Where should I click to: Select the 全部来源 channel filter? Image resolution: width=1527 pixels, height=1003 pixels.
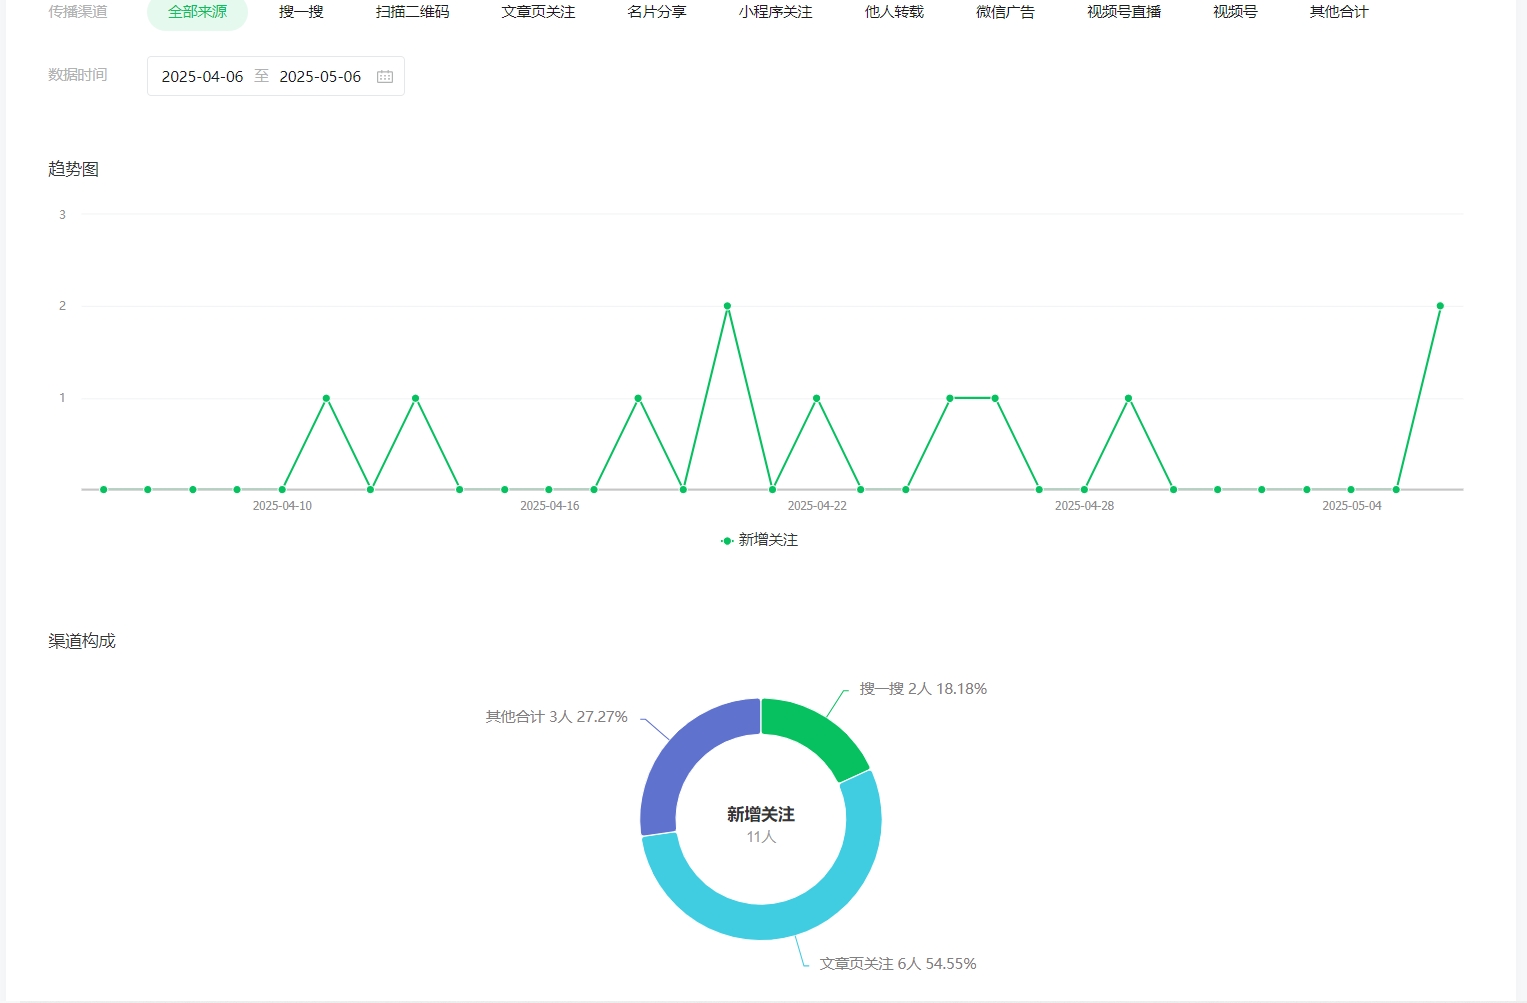click(x=197, y=12)
